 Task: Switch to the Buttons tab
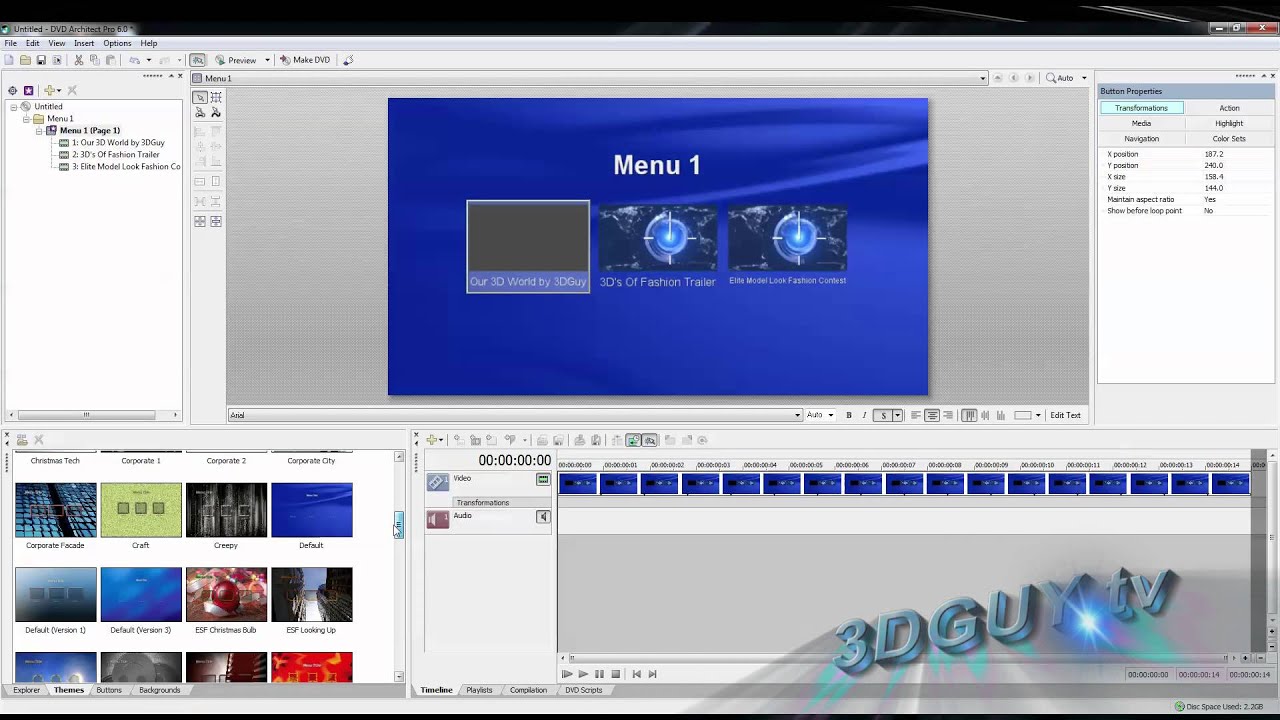coord(109,690)
